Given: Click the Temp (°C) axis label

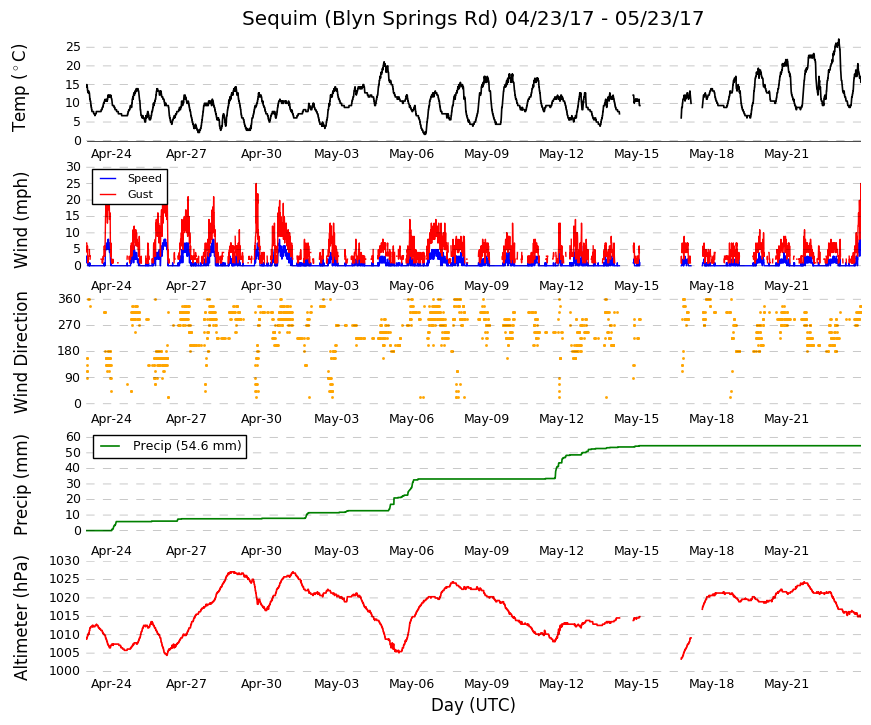Looking at the screenshot, I should [x=19, y=88].
